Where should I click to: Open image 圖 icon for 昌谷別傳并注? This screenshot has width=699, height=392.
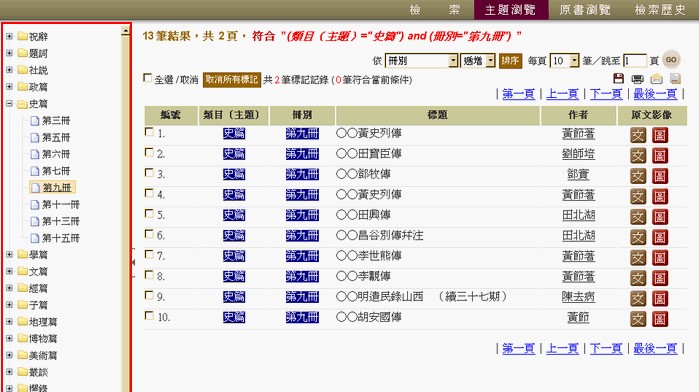click(x=660, y=237)
